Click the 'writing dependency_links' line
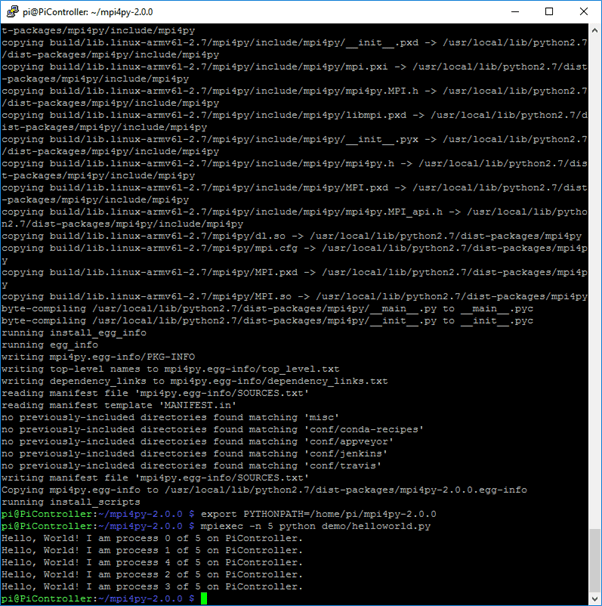602x606 pixels. [x=195, y=381]
